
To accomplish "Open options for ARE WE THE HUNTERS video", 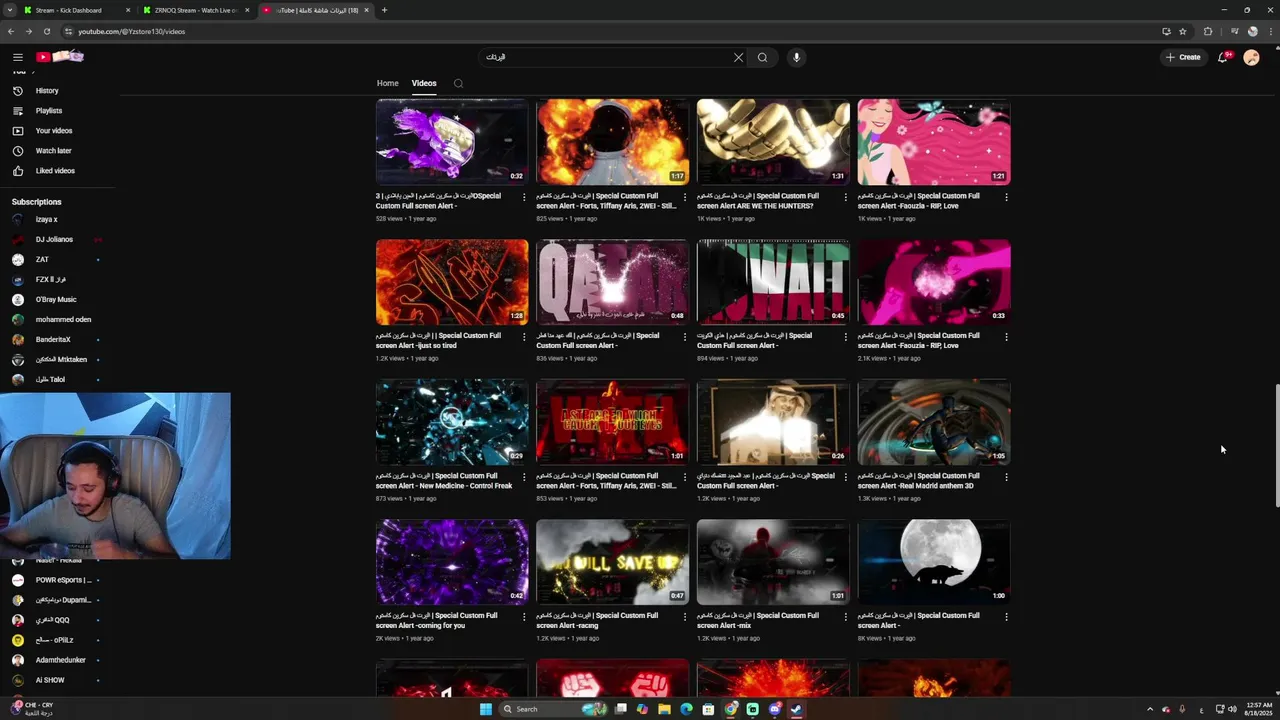I will pyautogui.click(x=845, y=197).
